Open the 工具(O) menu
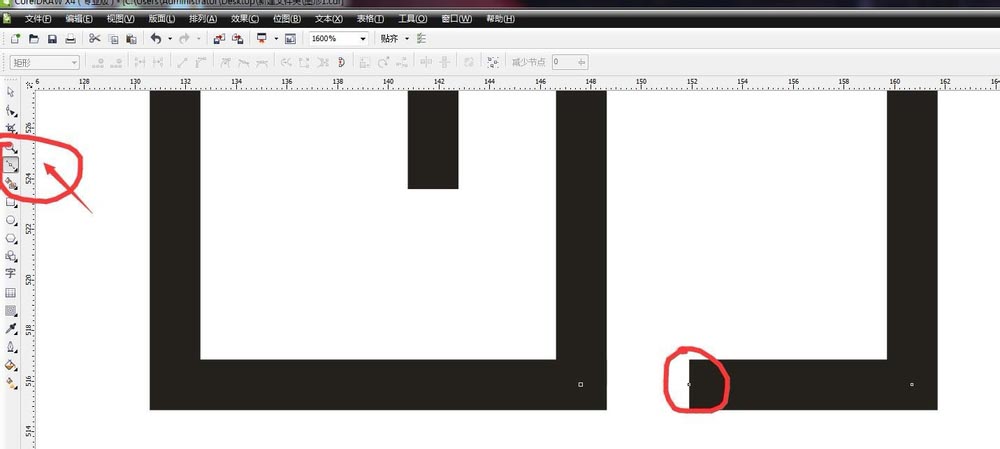 pyautogui.click(x=412, y=19)
